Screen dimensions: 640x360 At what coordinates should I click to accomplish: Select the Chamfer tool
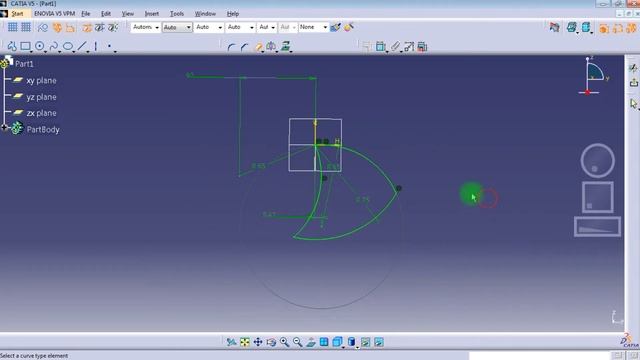pyautogui.click(x=244, y=47)
